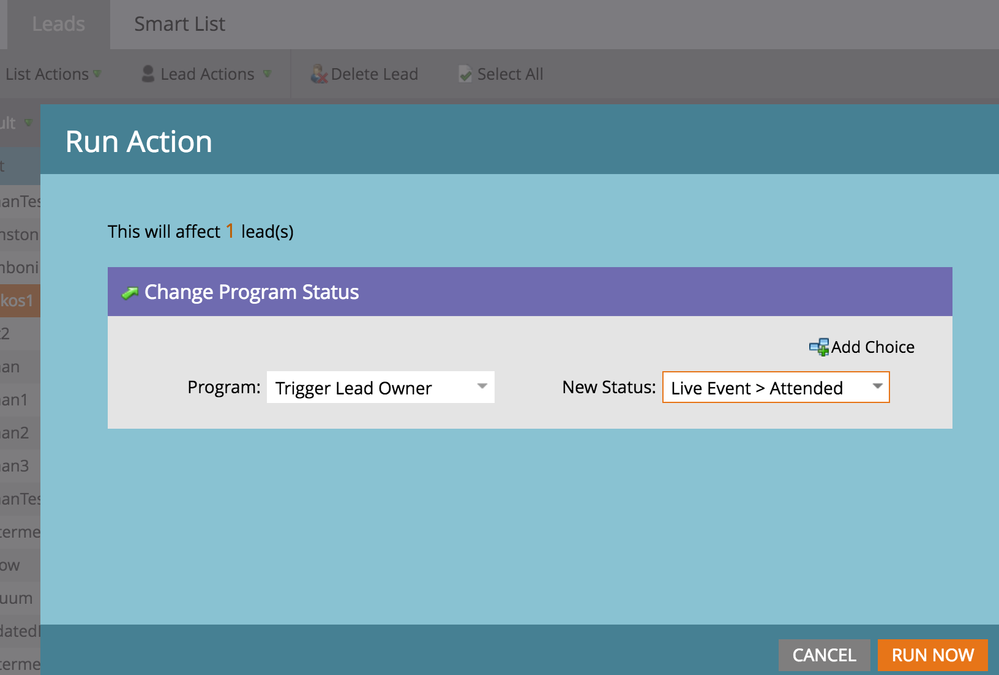This screenshot has width=999, height=675.
Task: Switch to the Leads tab
Action: pyautogui.click(x=58, y=24)
